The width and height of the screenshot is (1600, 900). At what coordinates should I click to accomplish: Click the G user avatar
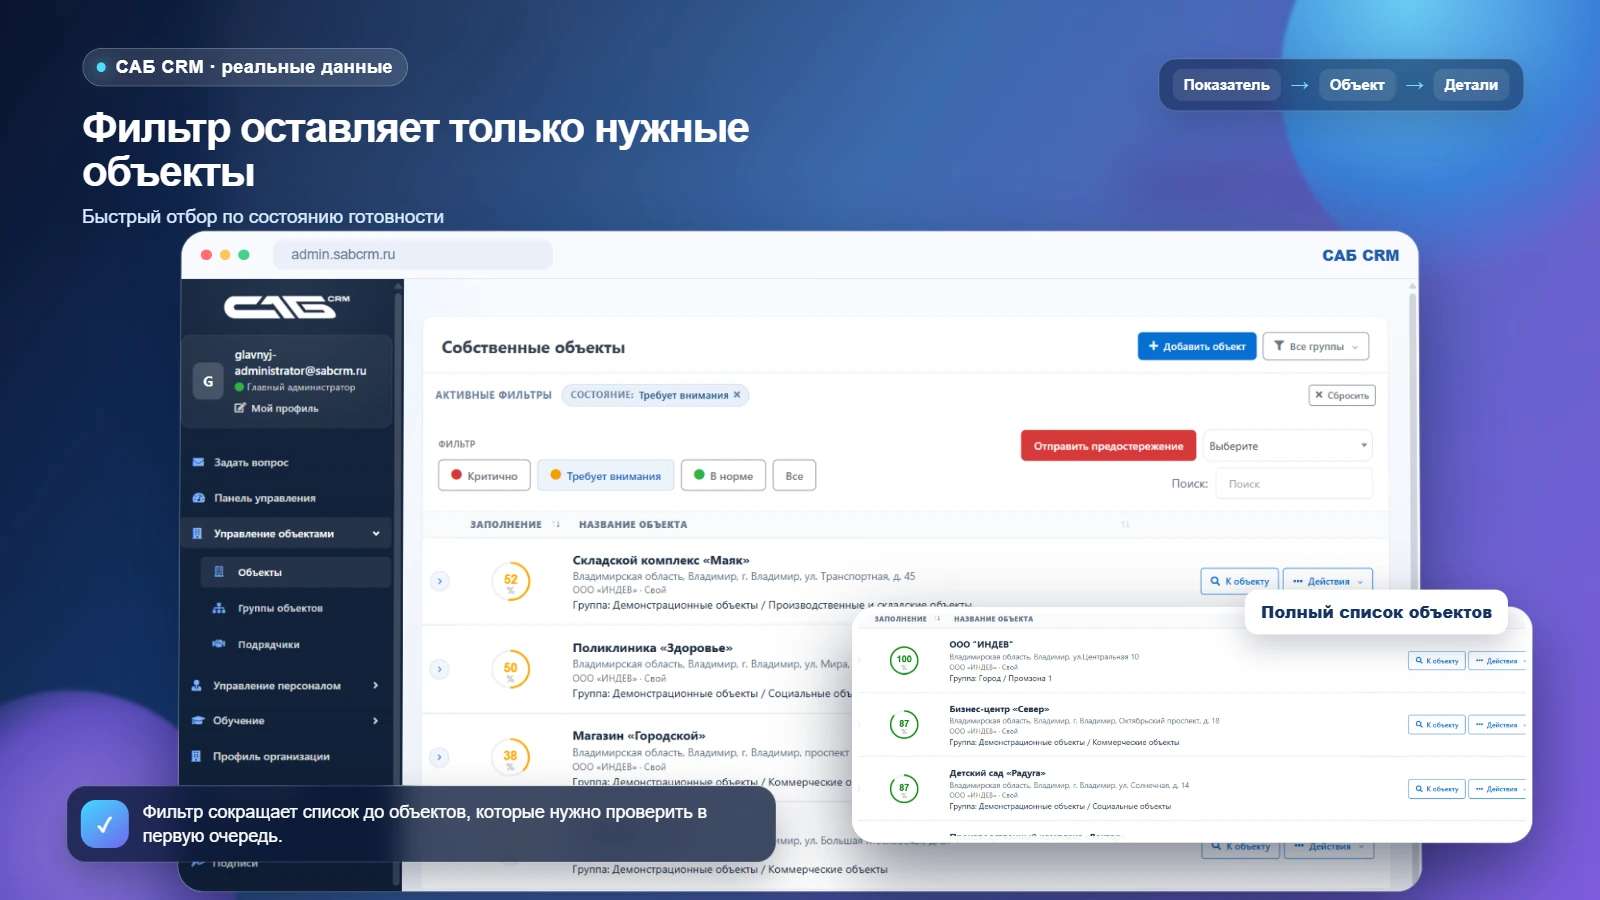click(208, 381)
